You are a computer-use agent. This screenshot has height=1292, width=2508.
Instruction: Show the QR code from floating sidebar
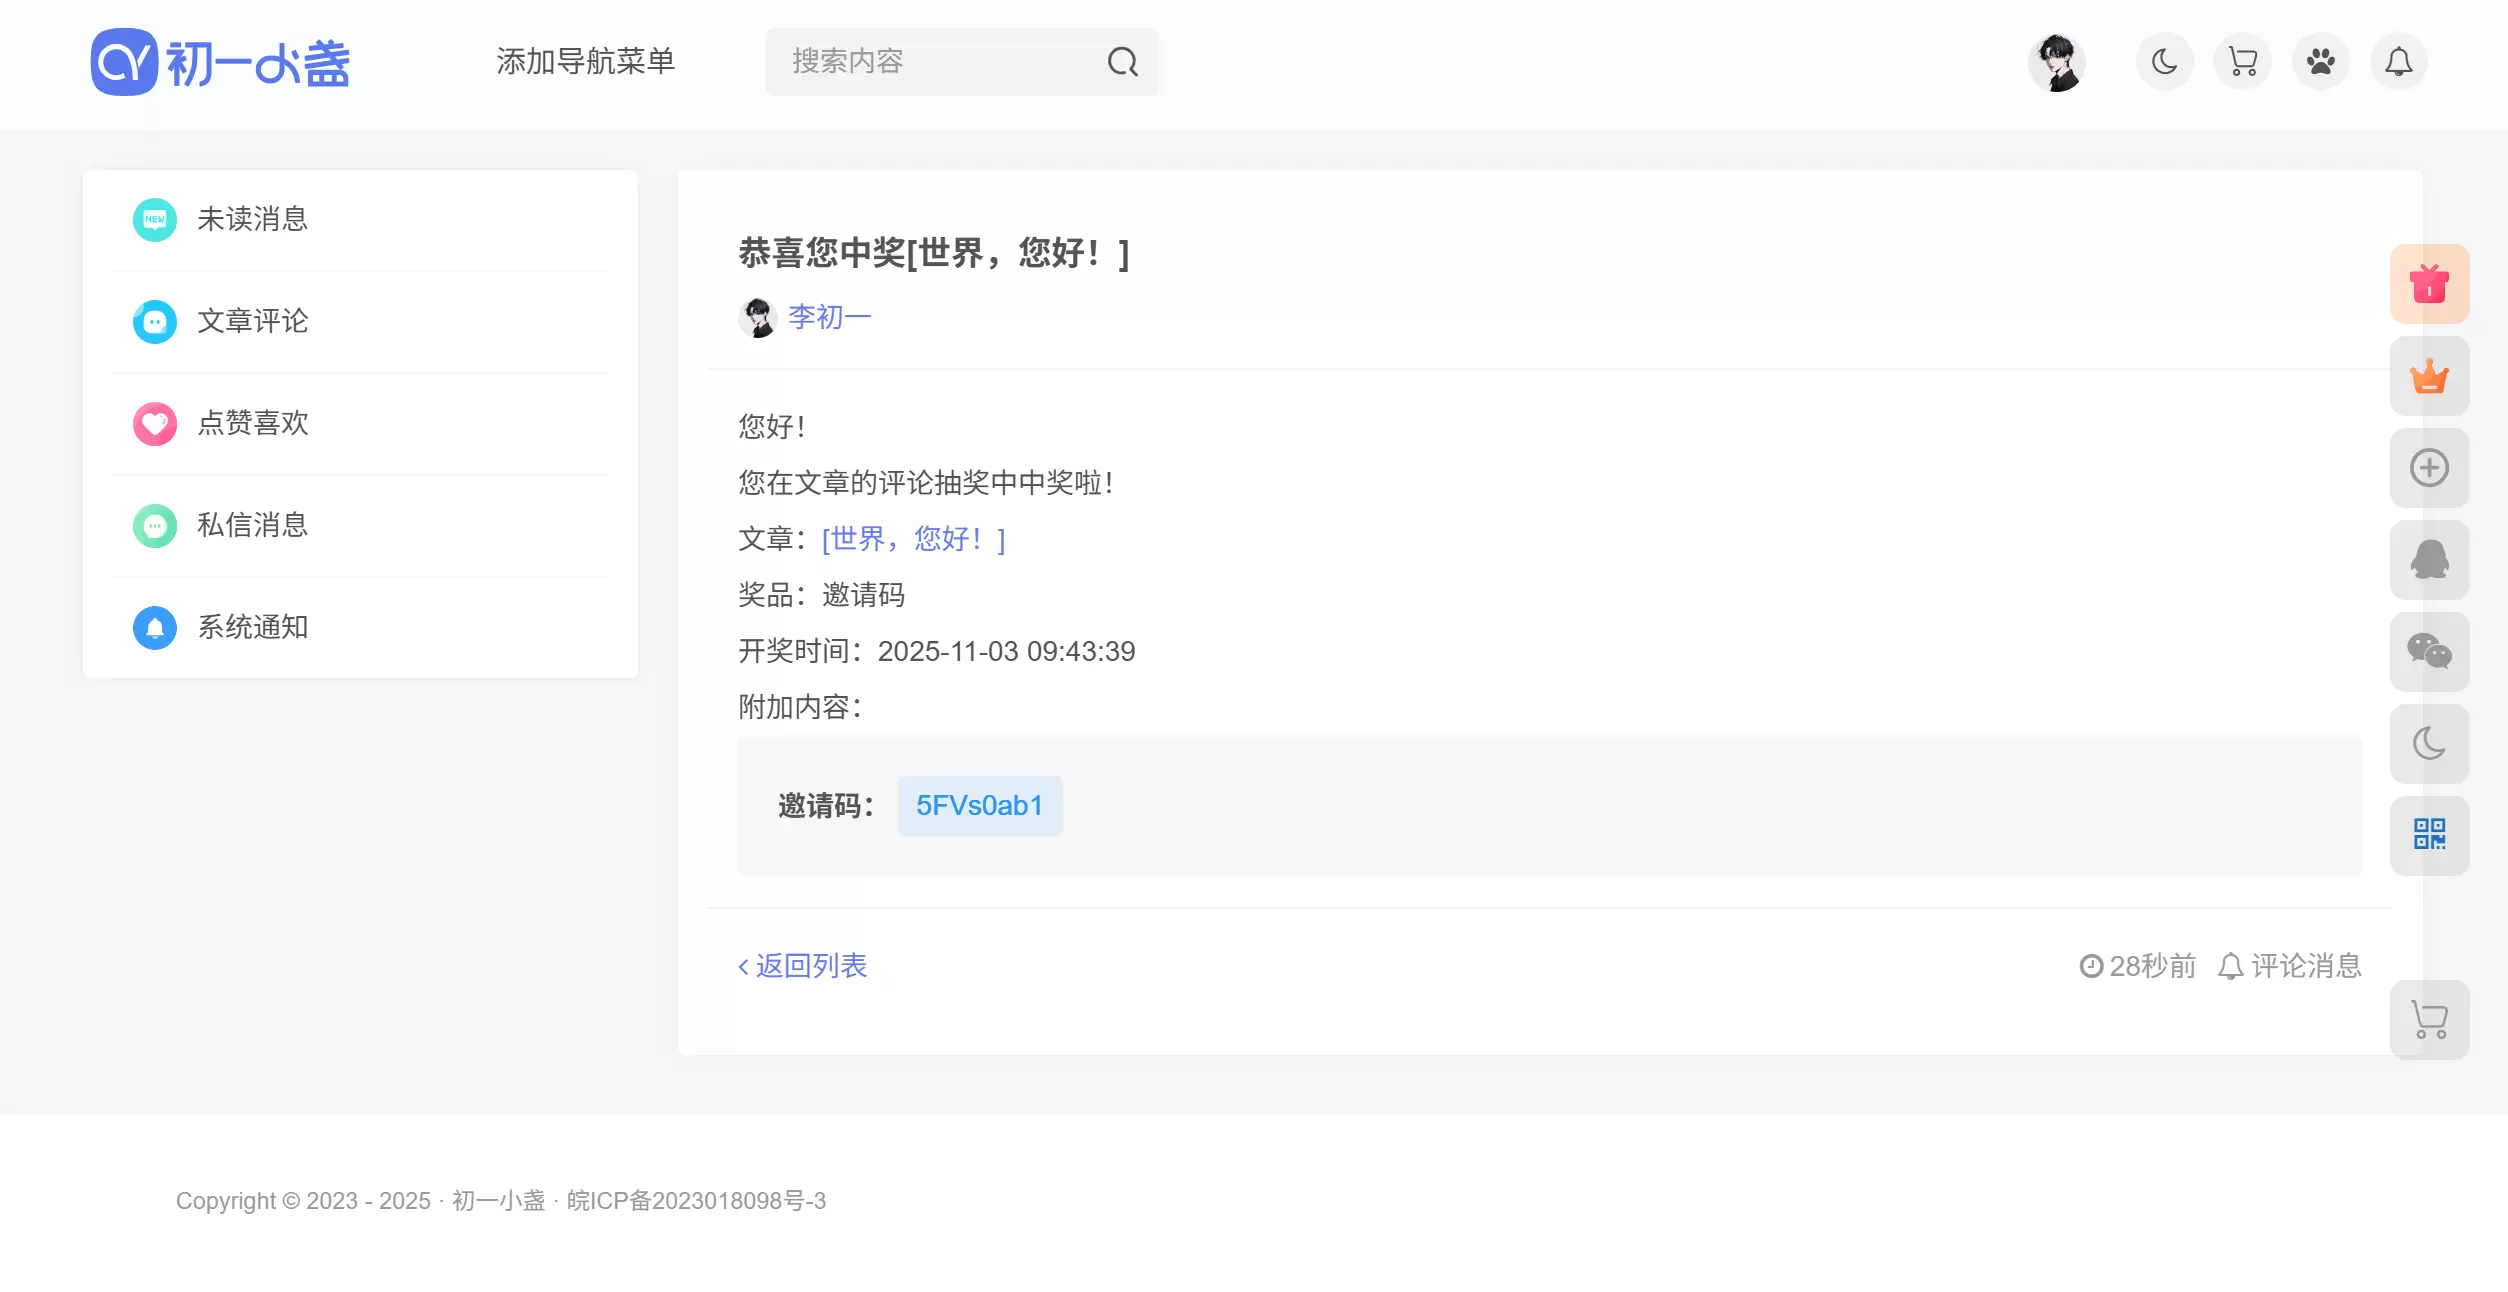coord(2429,836)
